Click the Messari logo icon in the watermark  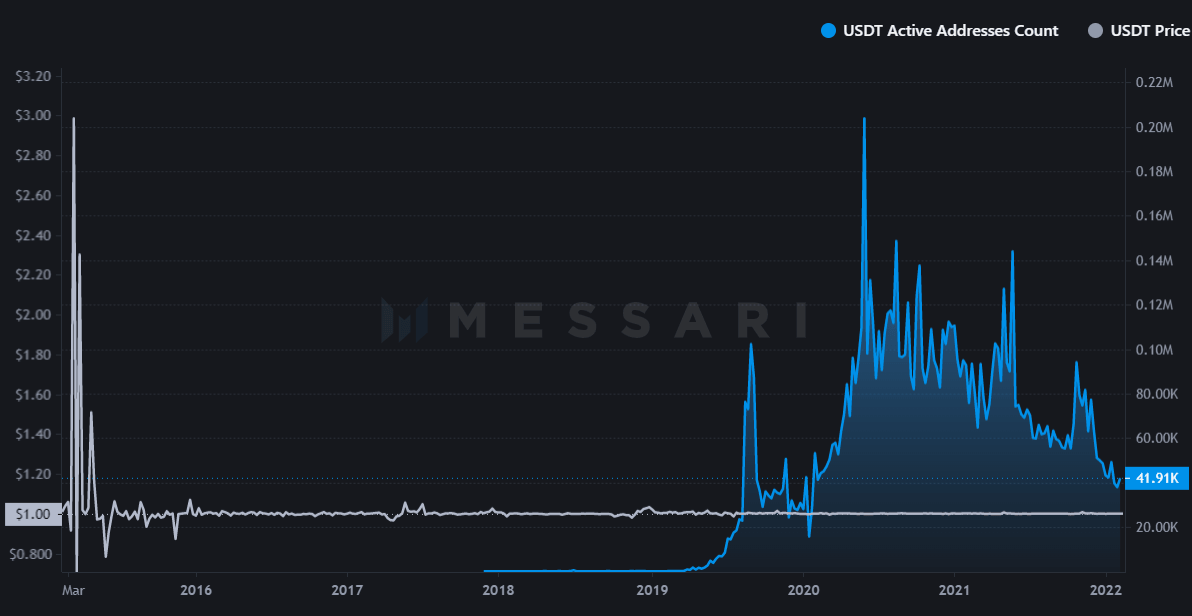pyautogui.click(x=404, y=320)
